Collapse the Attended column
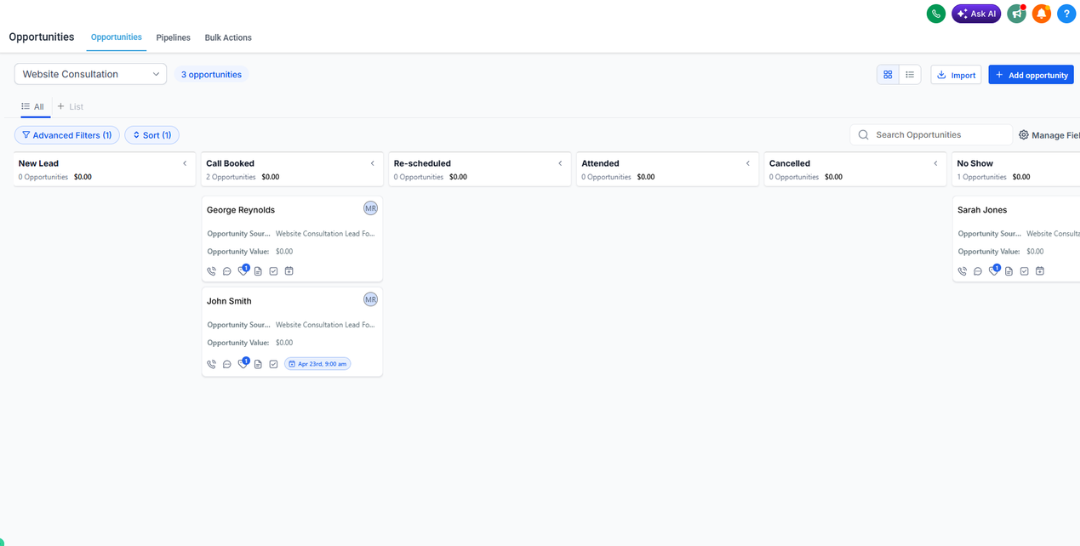This screenshot has width=1080, height=546. 748,163
